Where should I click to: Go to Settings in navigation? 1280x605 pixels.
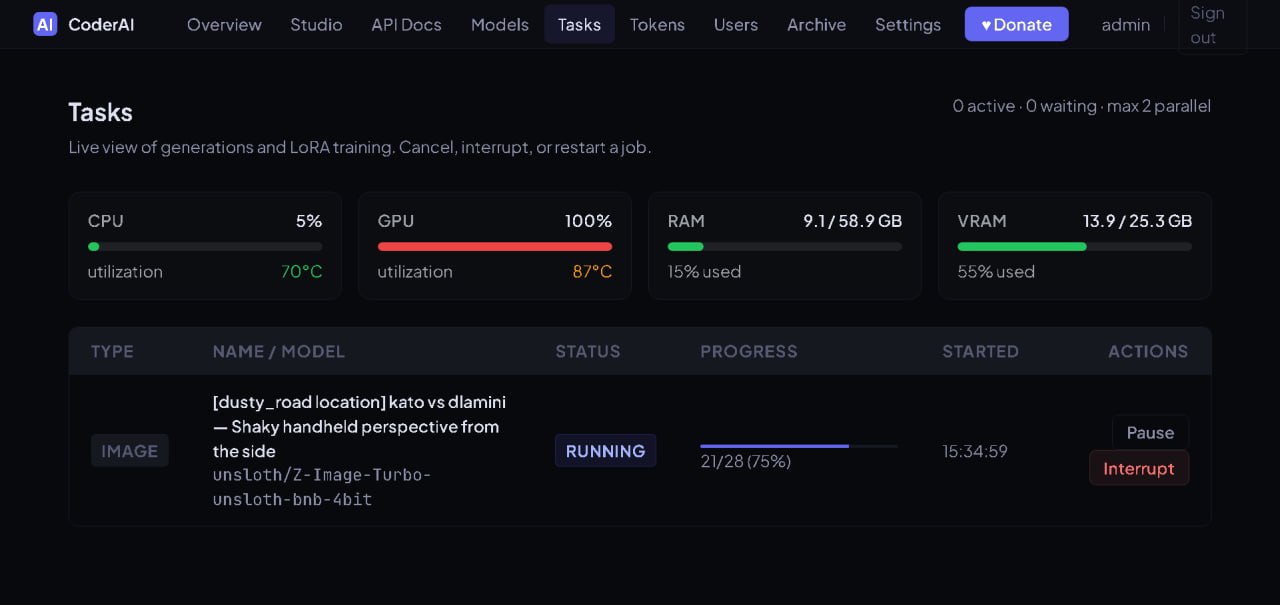907,24
